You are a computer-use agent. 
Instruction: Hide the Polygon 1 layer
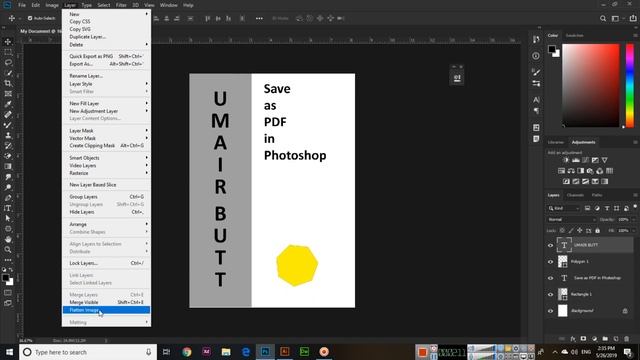(550, 262)
